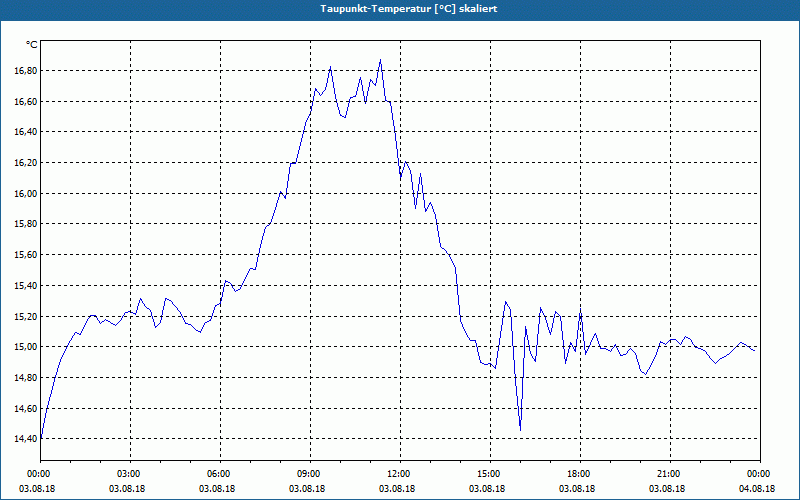
Task: Click the 12:00 time label
Action: pos(401,474)
